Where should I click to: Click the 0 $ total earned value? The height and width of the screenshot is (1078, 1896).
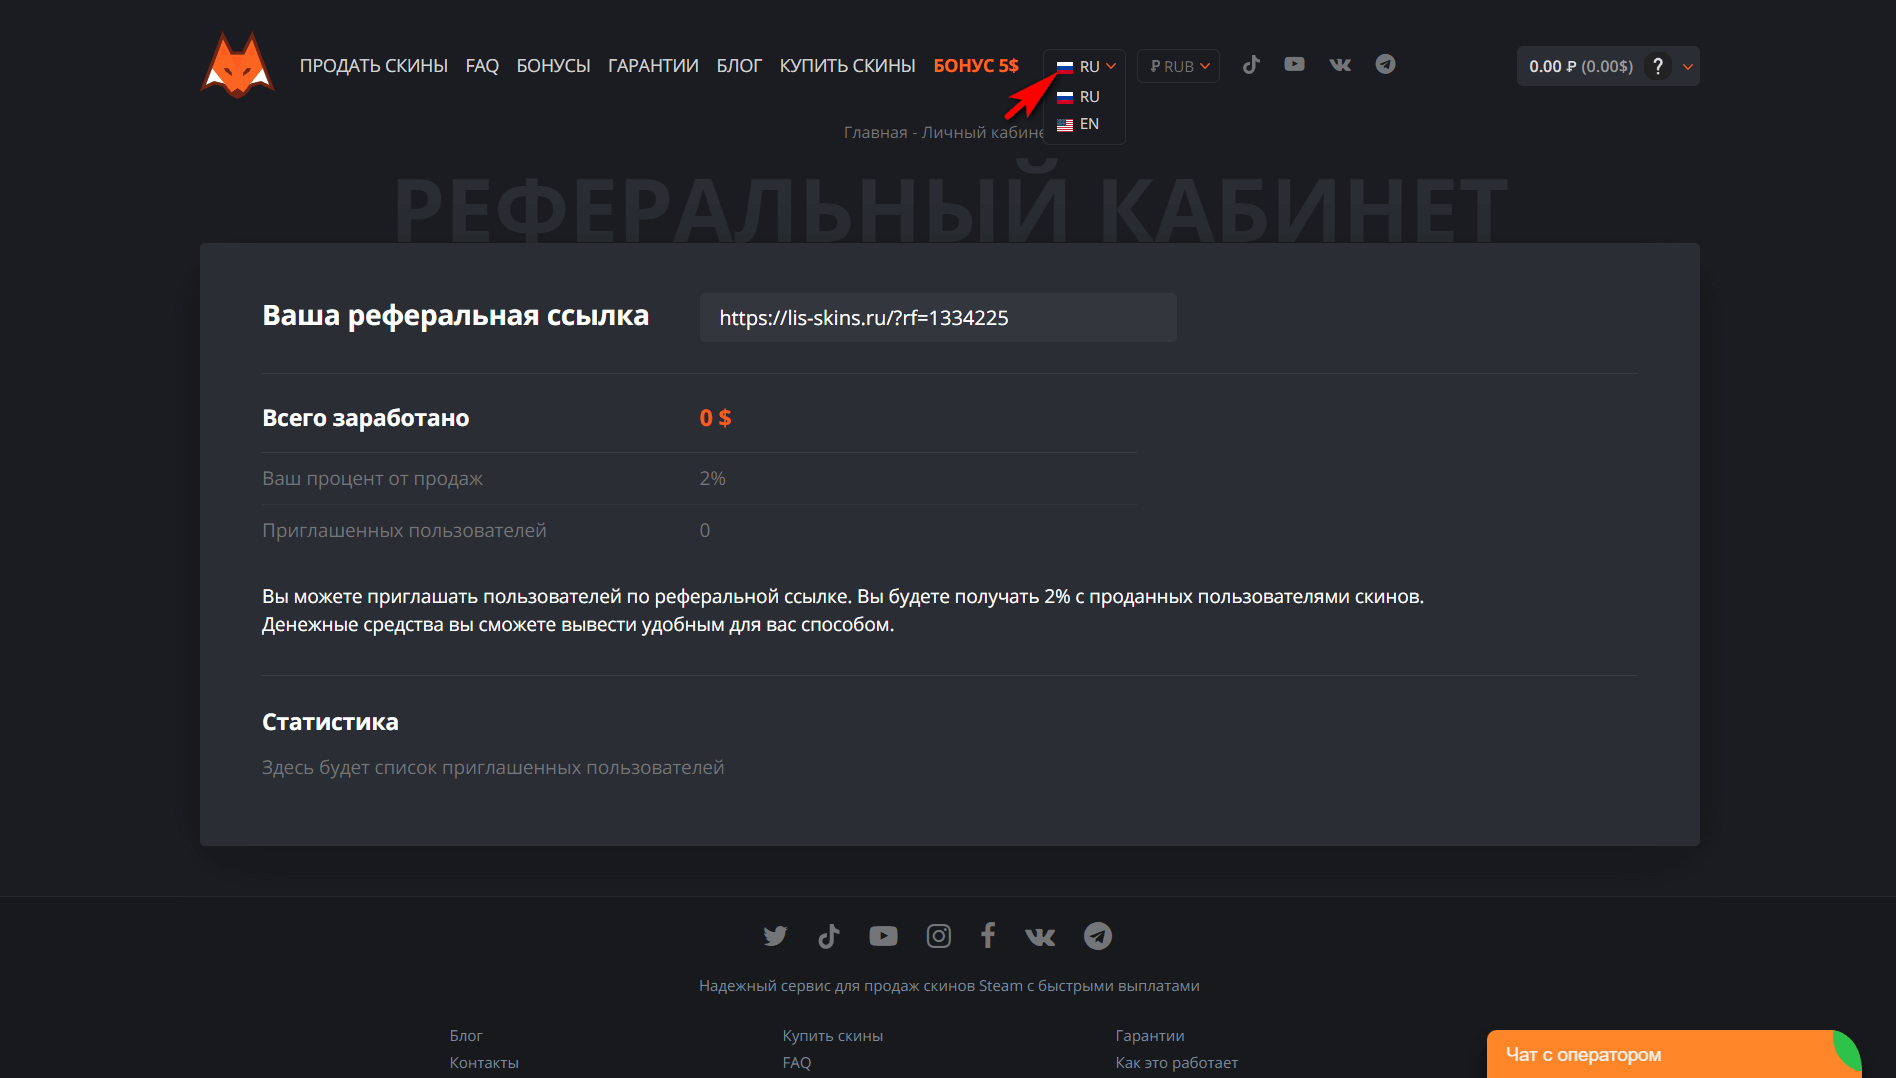(x=715, y=418)
